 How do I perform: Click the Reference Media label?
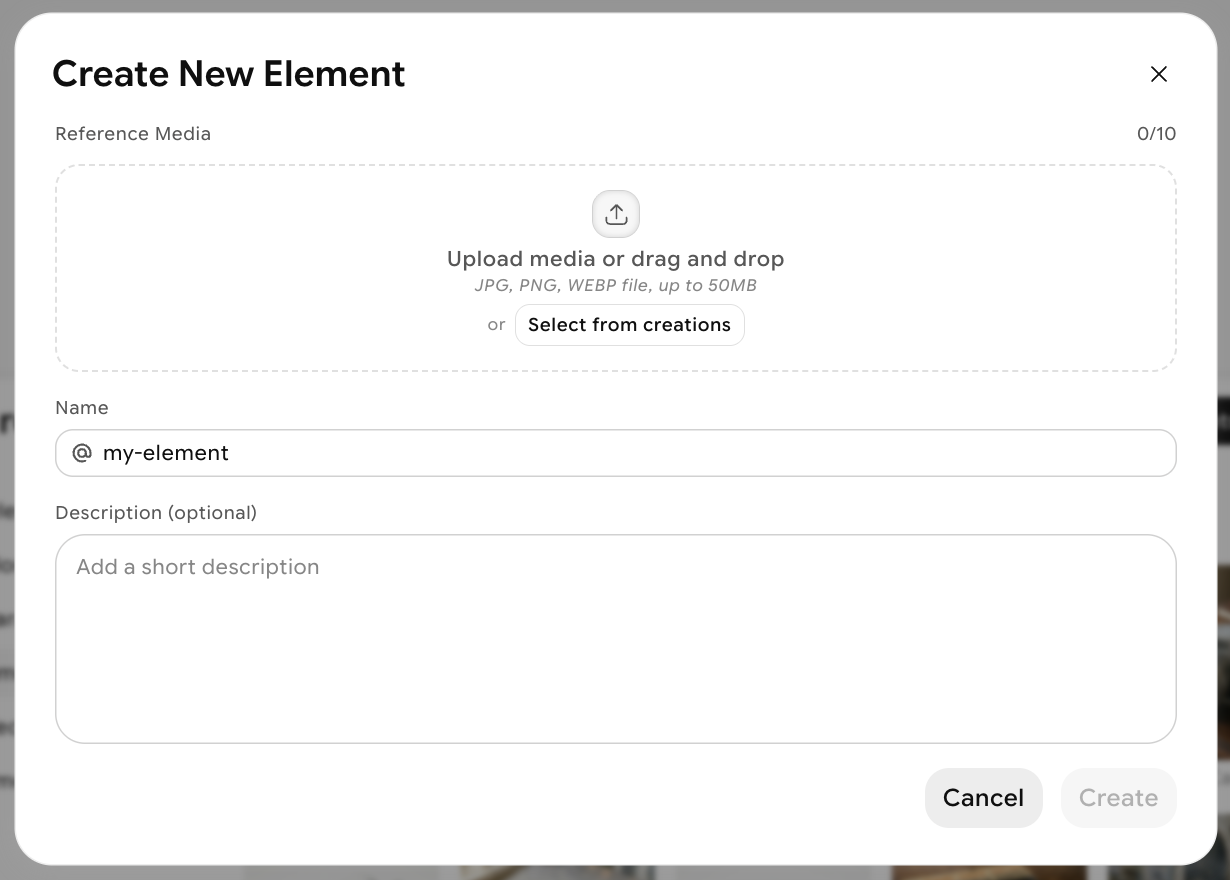point(133,134)
